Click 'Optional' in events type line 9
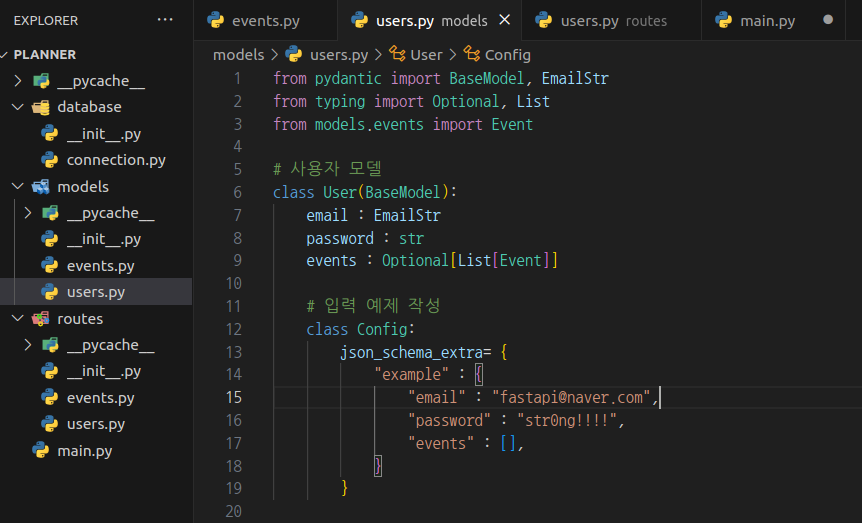862x523 pixels. (415, 261)
